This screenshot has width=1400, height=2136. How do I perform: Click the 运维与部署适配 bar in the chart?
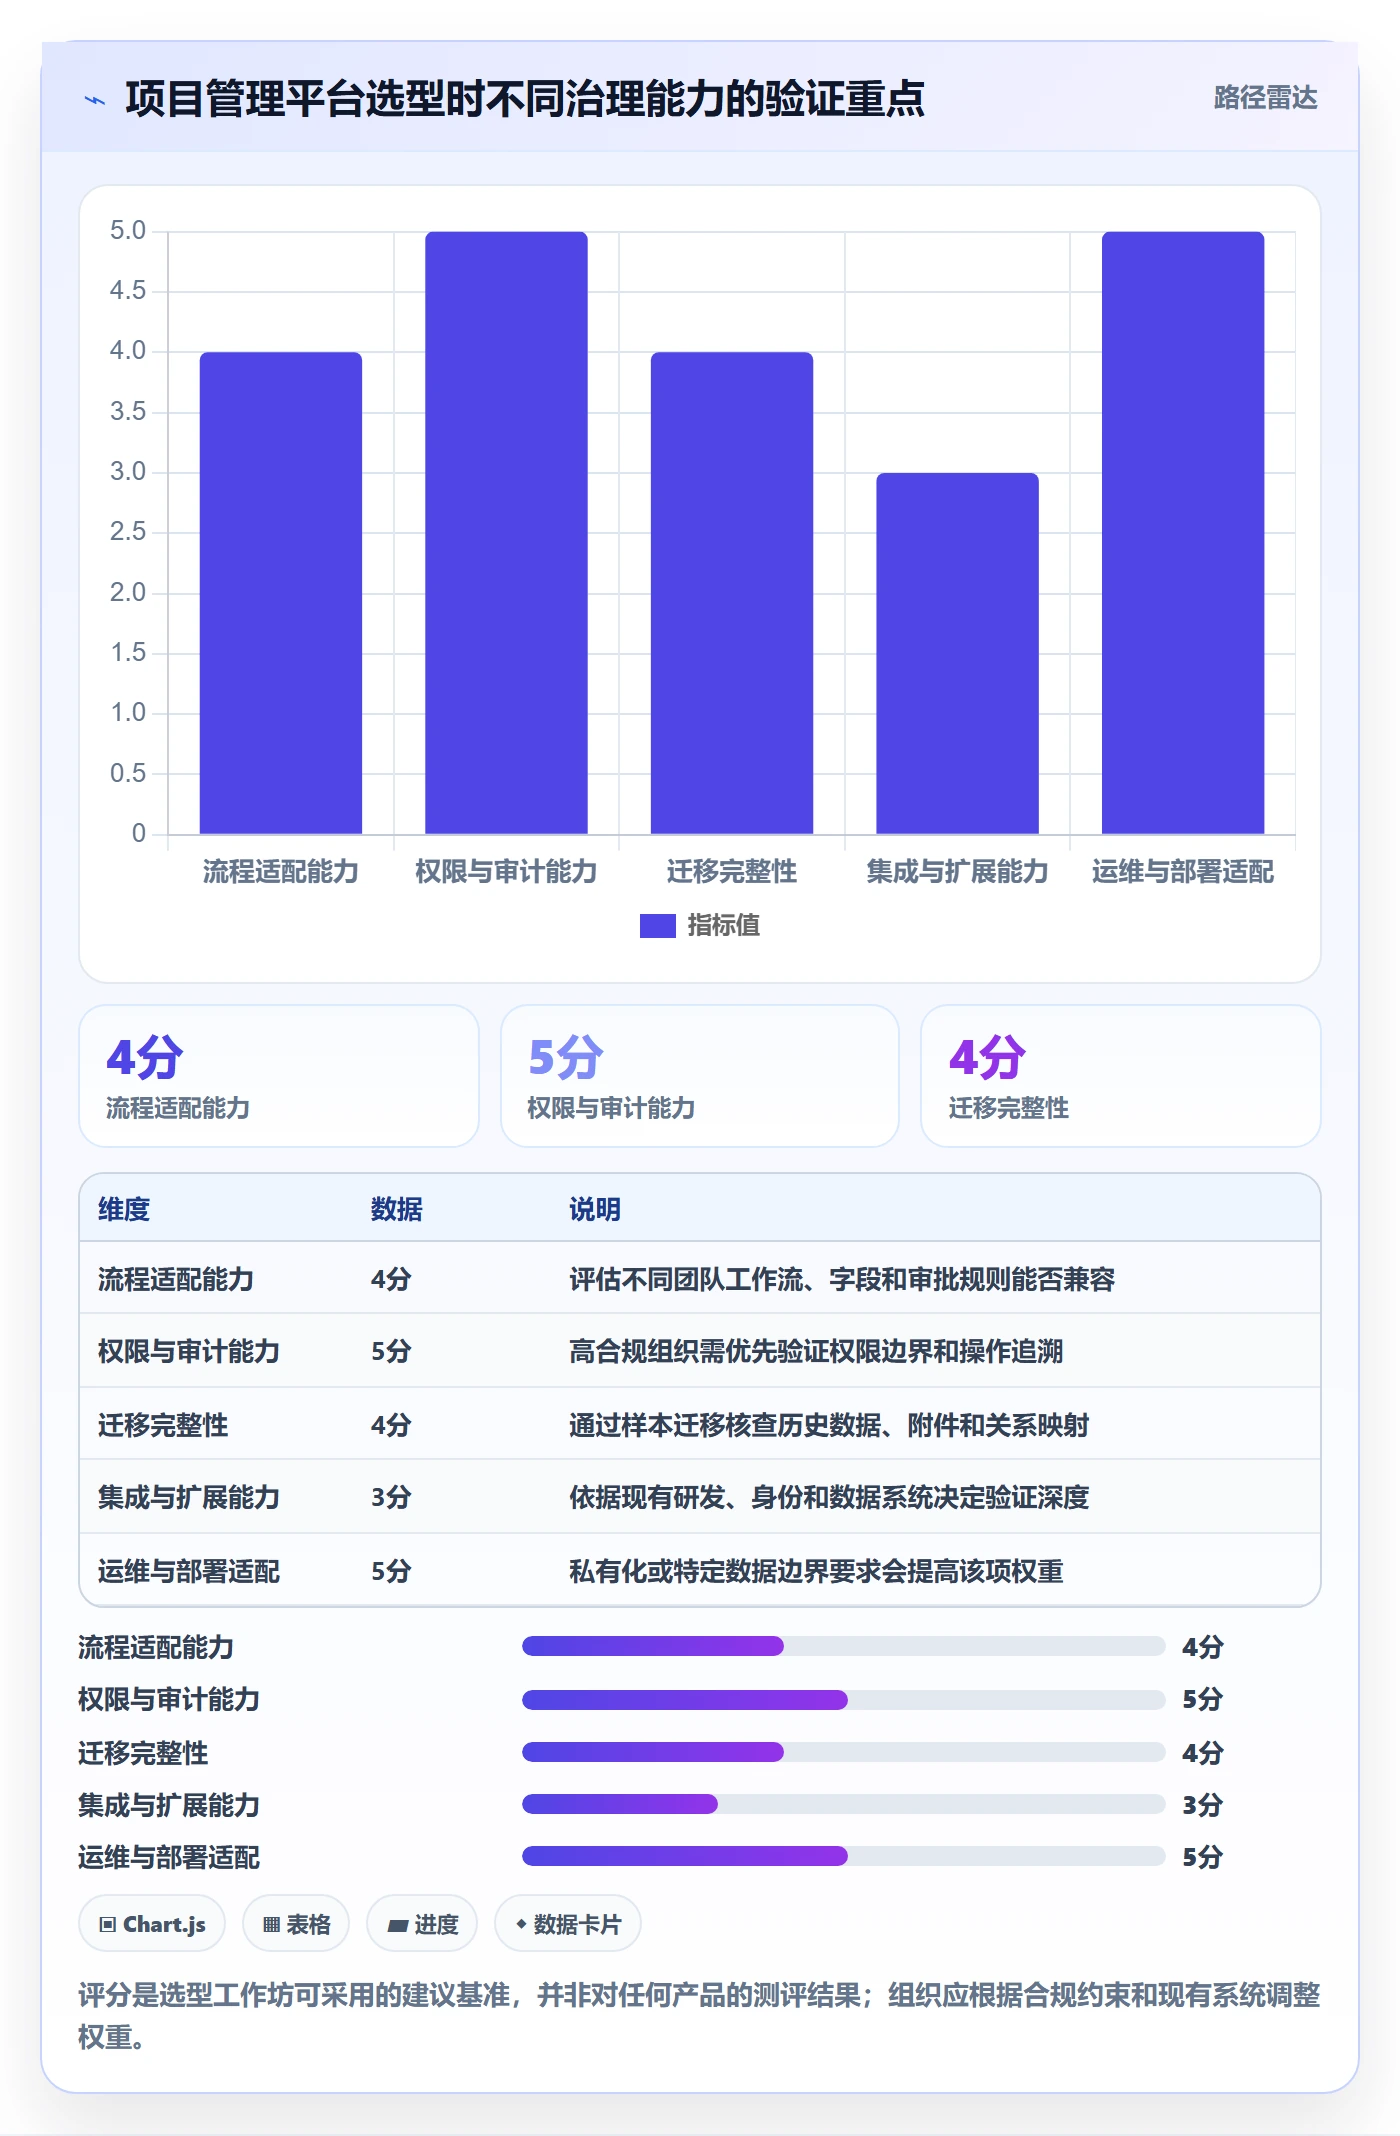point(1183,533)
